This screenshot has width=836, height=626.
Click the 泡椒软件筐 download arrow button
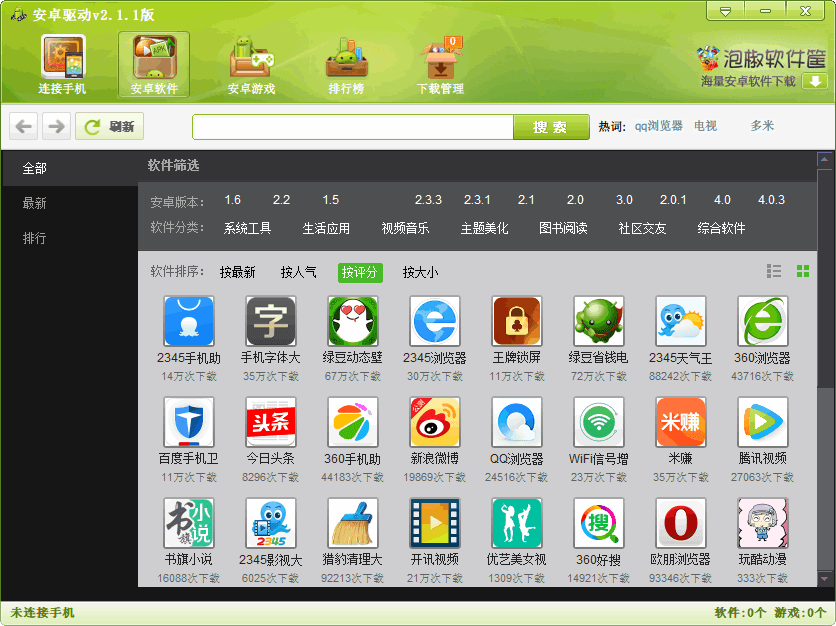click(815, 82)
